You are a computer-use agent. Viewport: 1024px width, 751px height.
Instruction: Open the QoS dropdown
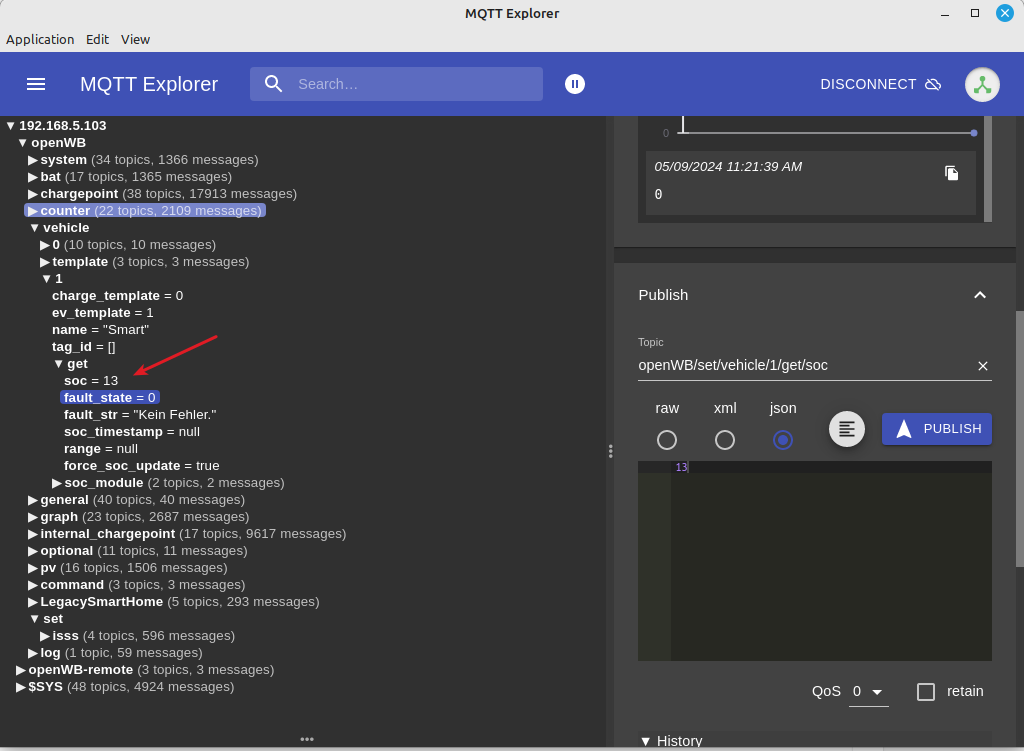click(869, 692)
